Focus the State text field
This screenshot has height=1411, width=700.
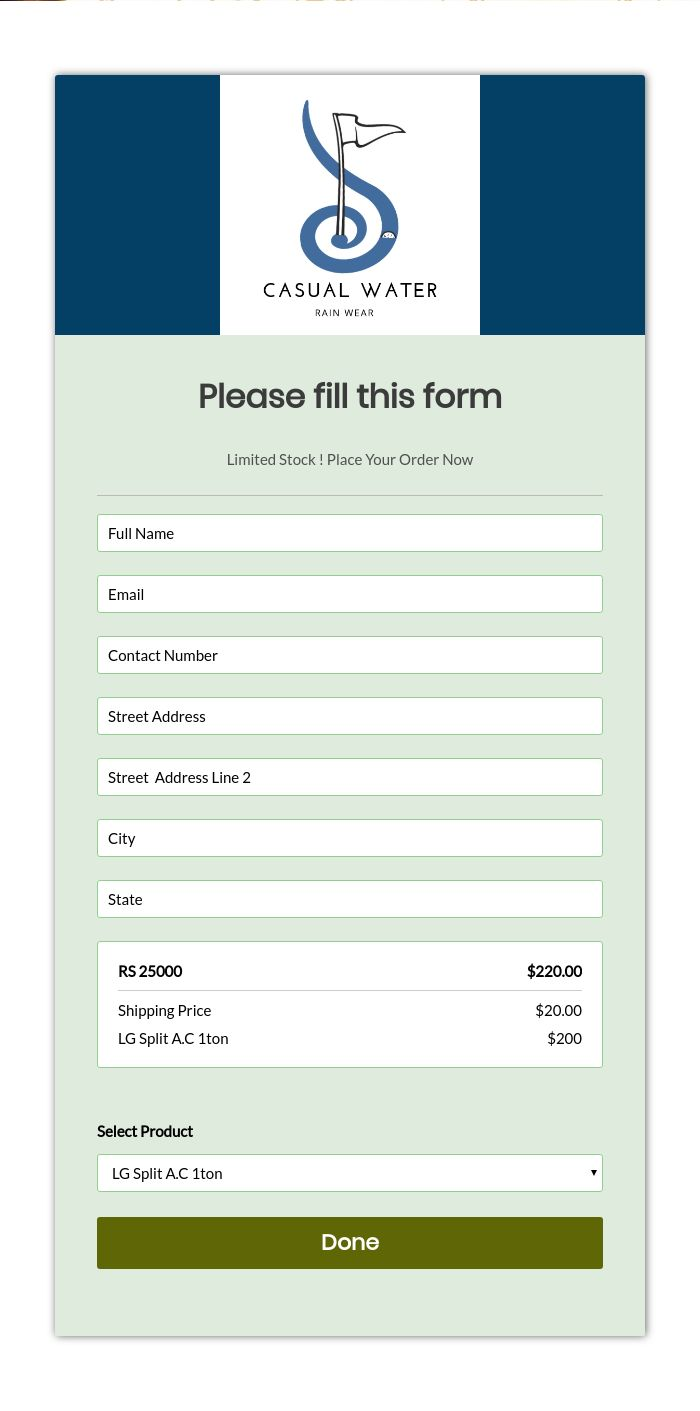[x=350, y=899]
